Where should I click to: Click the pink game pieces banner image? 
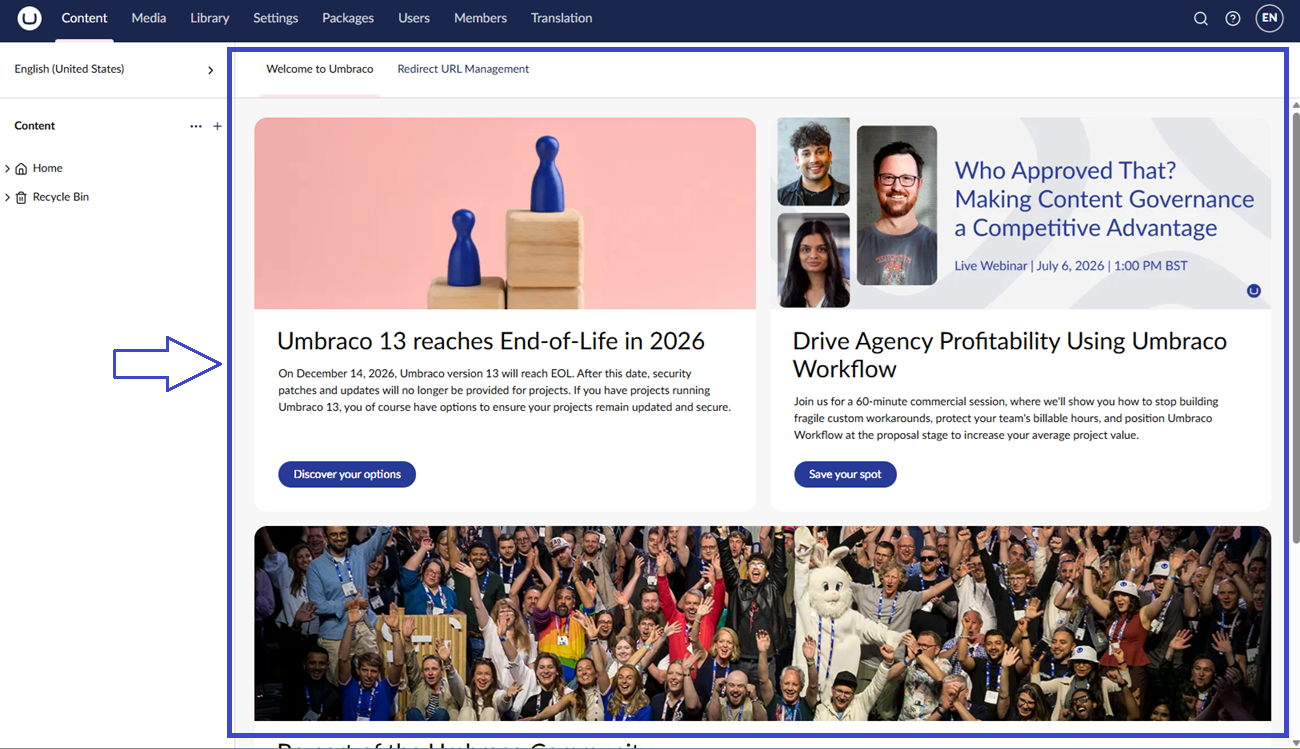coord(505,213)
